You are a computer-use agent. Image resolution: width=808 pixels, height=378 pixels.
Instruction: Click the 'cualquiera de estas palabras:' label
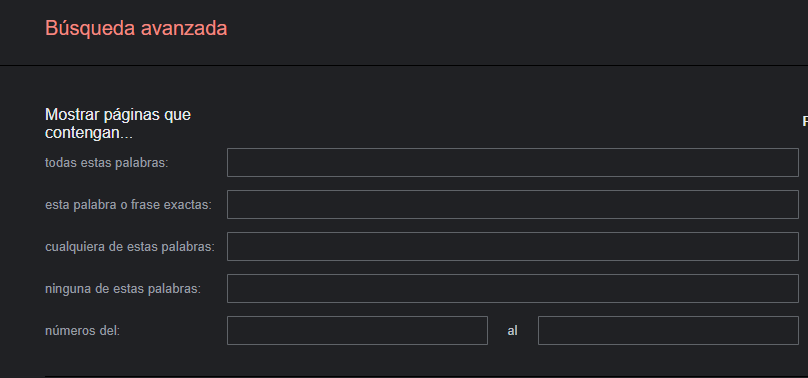point(130,247)
